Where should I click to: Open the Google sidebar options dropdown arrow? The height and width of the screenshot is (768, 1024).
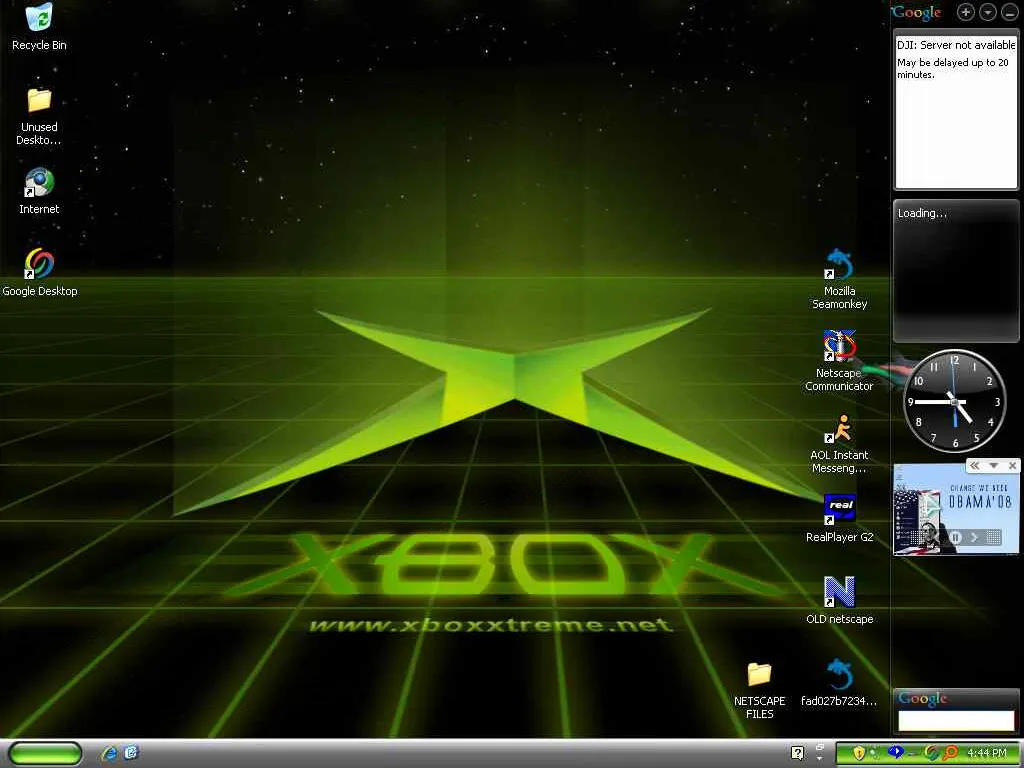tap(987, 12)
